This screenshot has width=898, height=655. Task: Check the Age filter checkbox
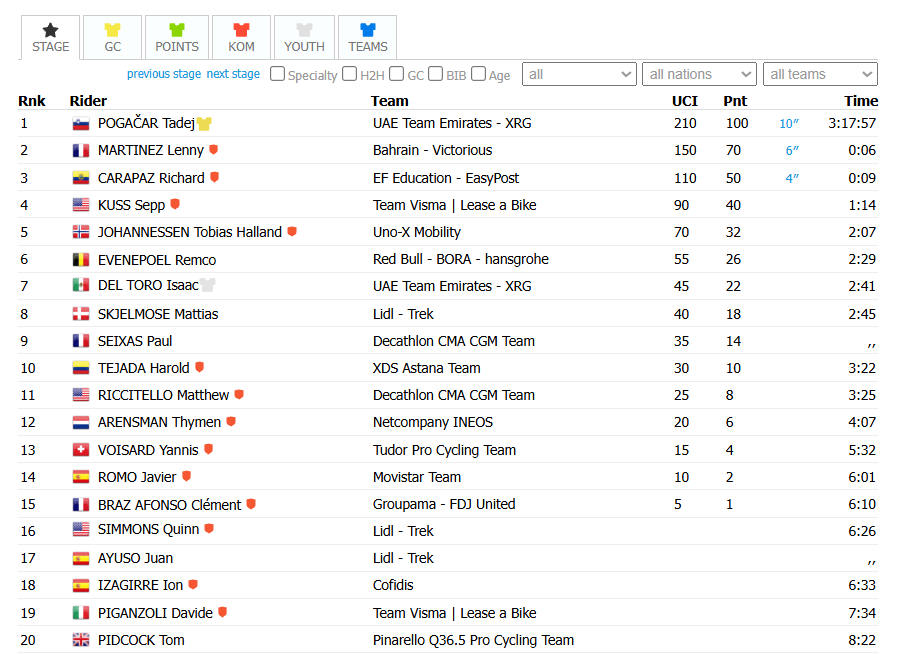click(478, 74)
